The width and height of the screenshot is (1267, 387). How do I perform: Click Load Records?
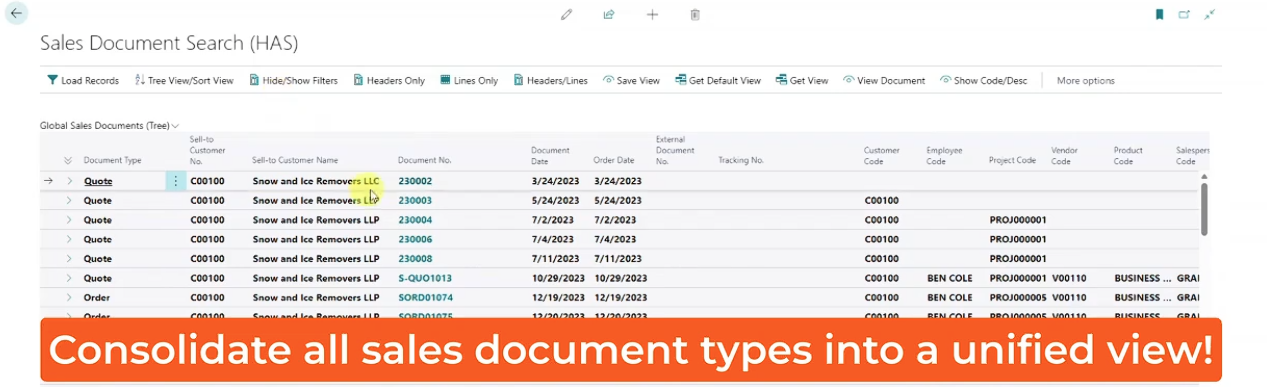[x=83, y=81]
